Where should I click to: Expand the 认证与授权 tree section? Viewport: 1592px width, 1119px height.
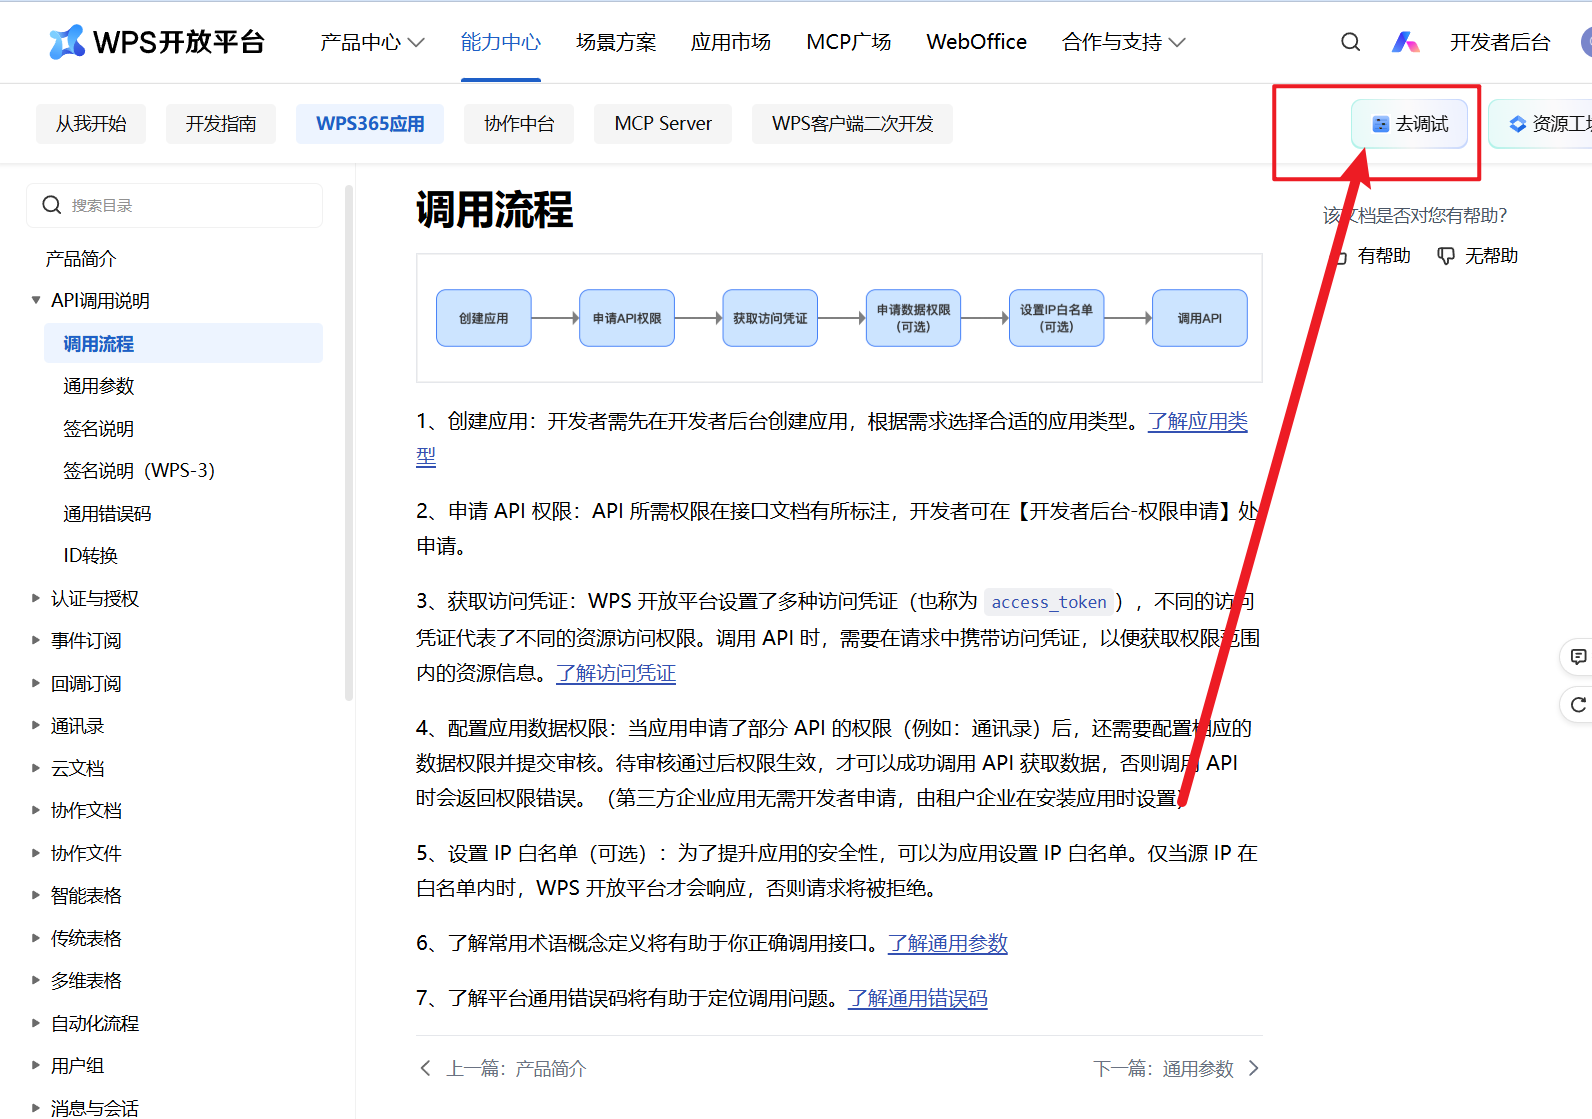tap(36, 598)
